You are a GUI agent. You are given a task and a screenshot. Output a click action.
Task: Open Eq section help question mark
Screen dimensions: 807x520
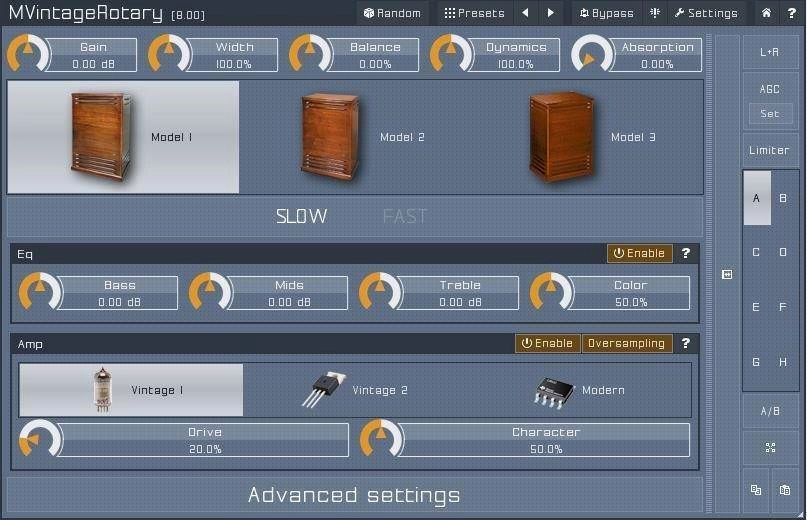pyautogui.click(x=686, y=253)
